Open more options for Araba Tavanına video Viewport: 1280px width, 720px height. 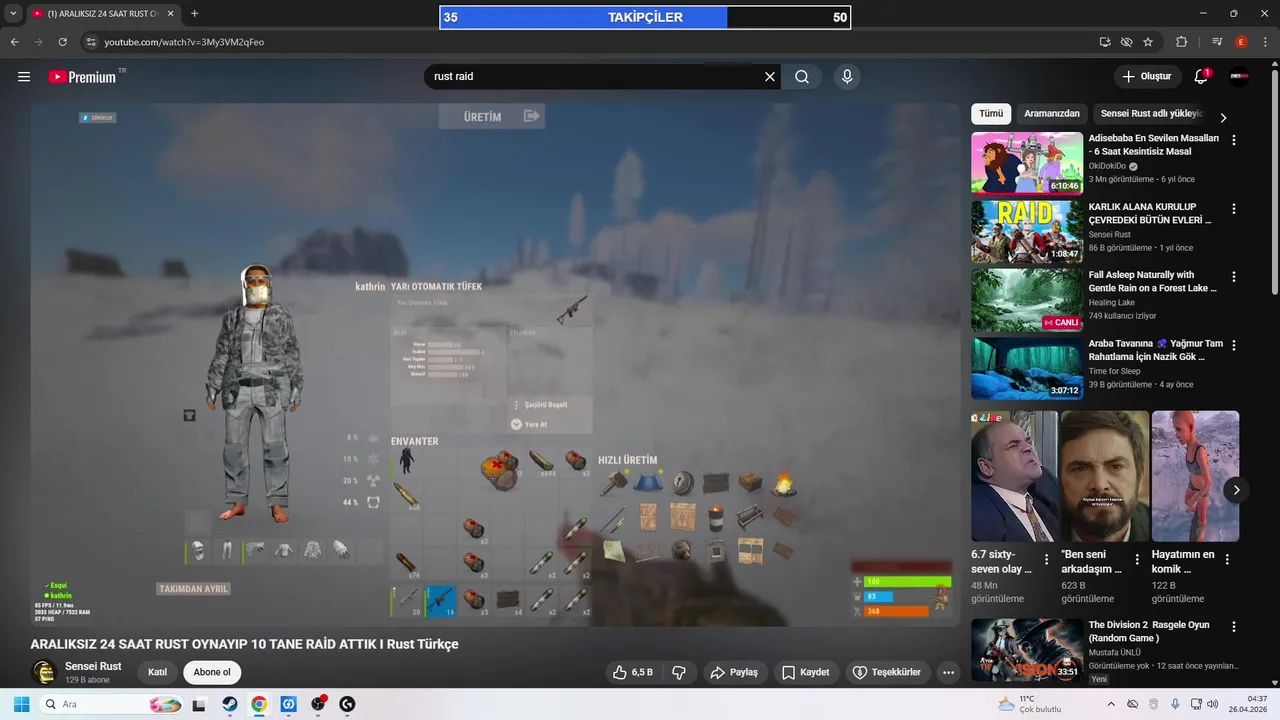1234,345
